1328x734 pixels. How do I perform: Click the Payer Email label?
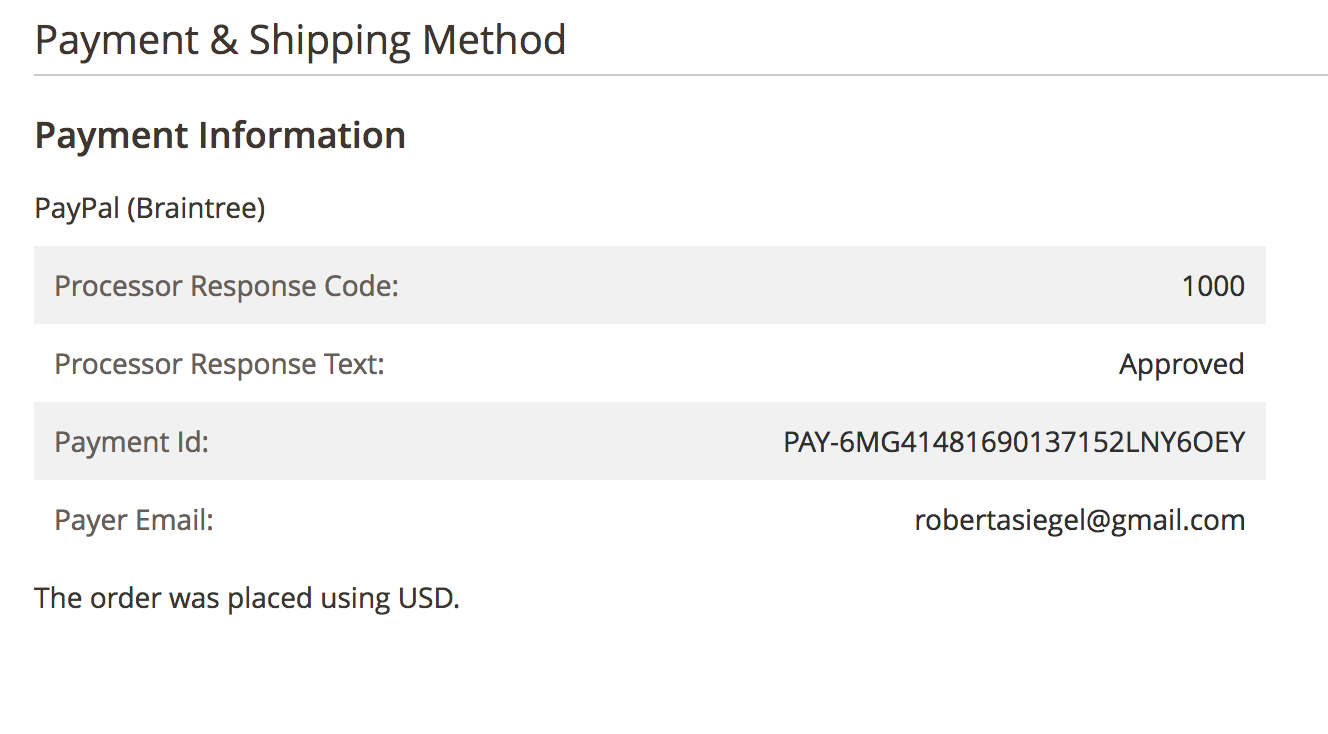pos(134,520)
